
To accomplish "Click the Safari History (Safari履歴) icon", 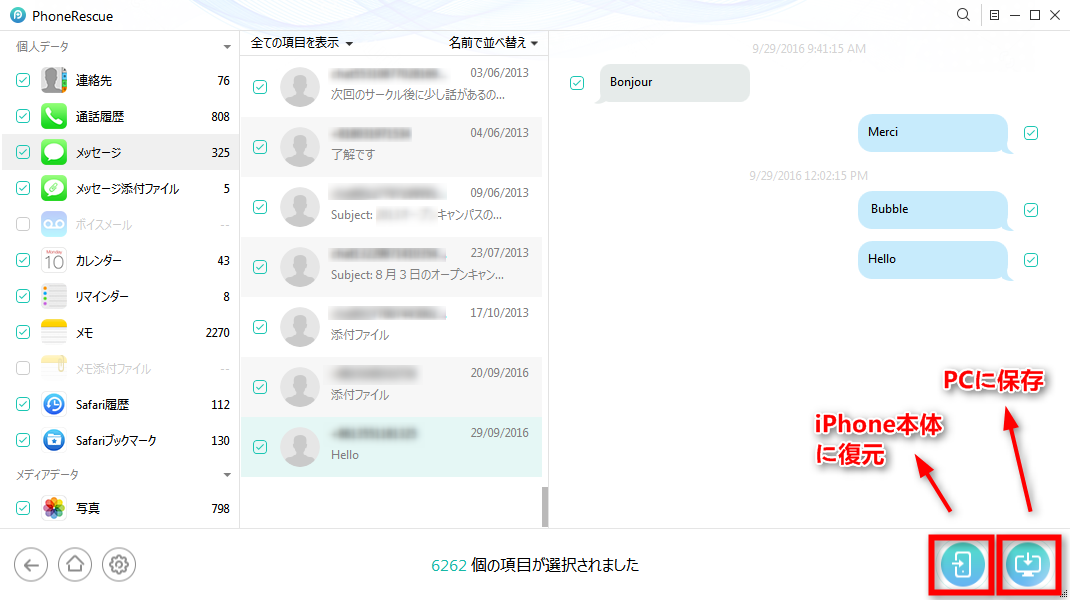I will 54,404.
